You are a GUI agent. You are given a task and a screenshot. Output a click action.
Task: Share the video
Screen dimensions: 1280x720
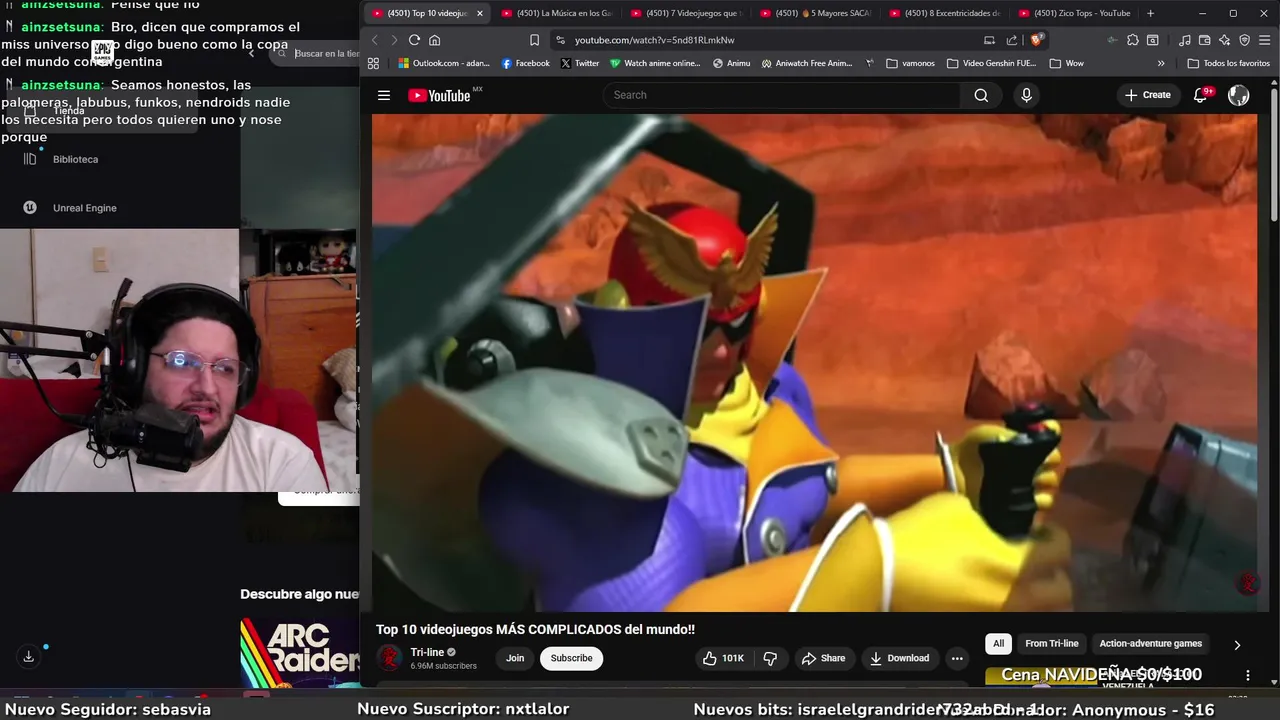(823, 658)
